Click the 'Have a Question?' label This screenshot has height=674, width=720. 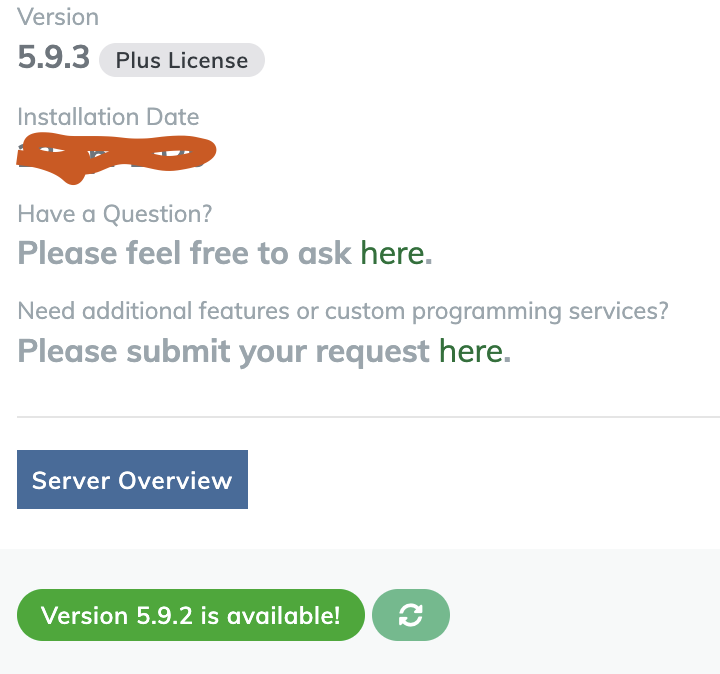tap(115, 214)
